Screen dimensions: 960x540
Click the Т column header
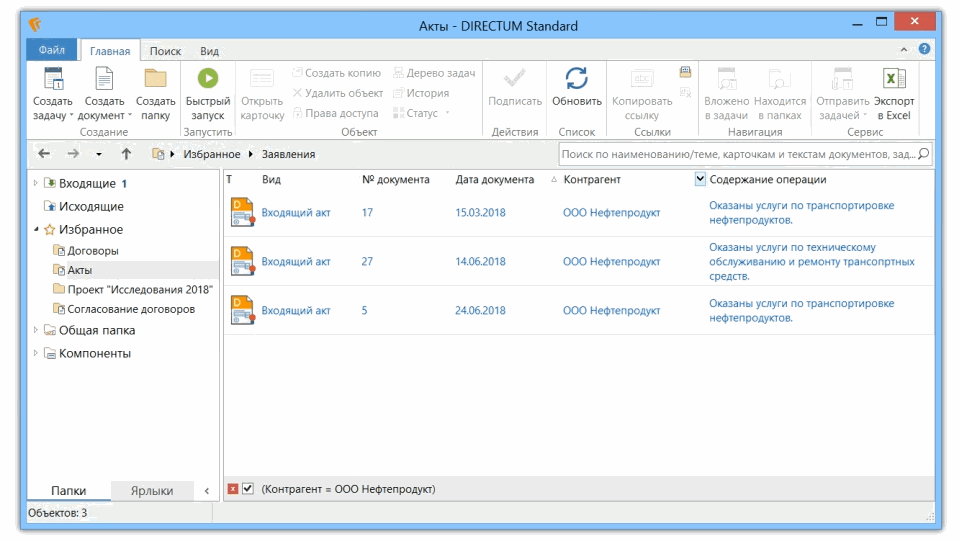230,179
